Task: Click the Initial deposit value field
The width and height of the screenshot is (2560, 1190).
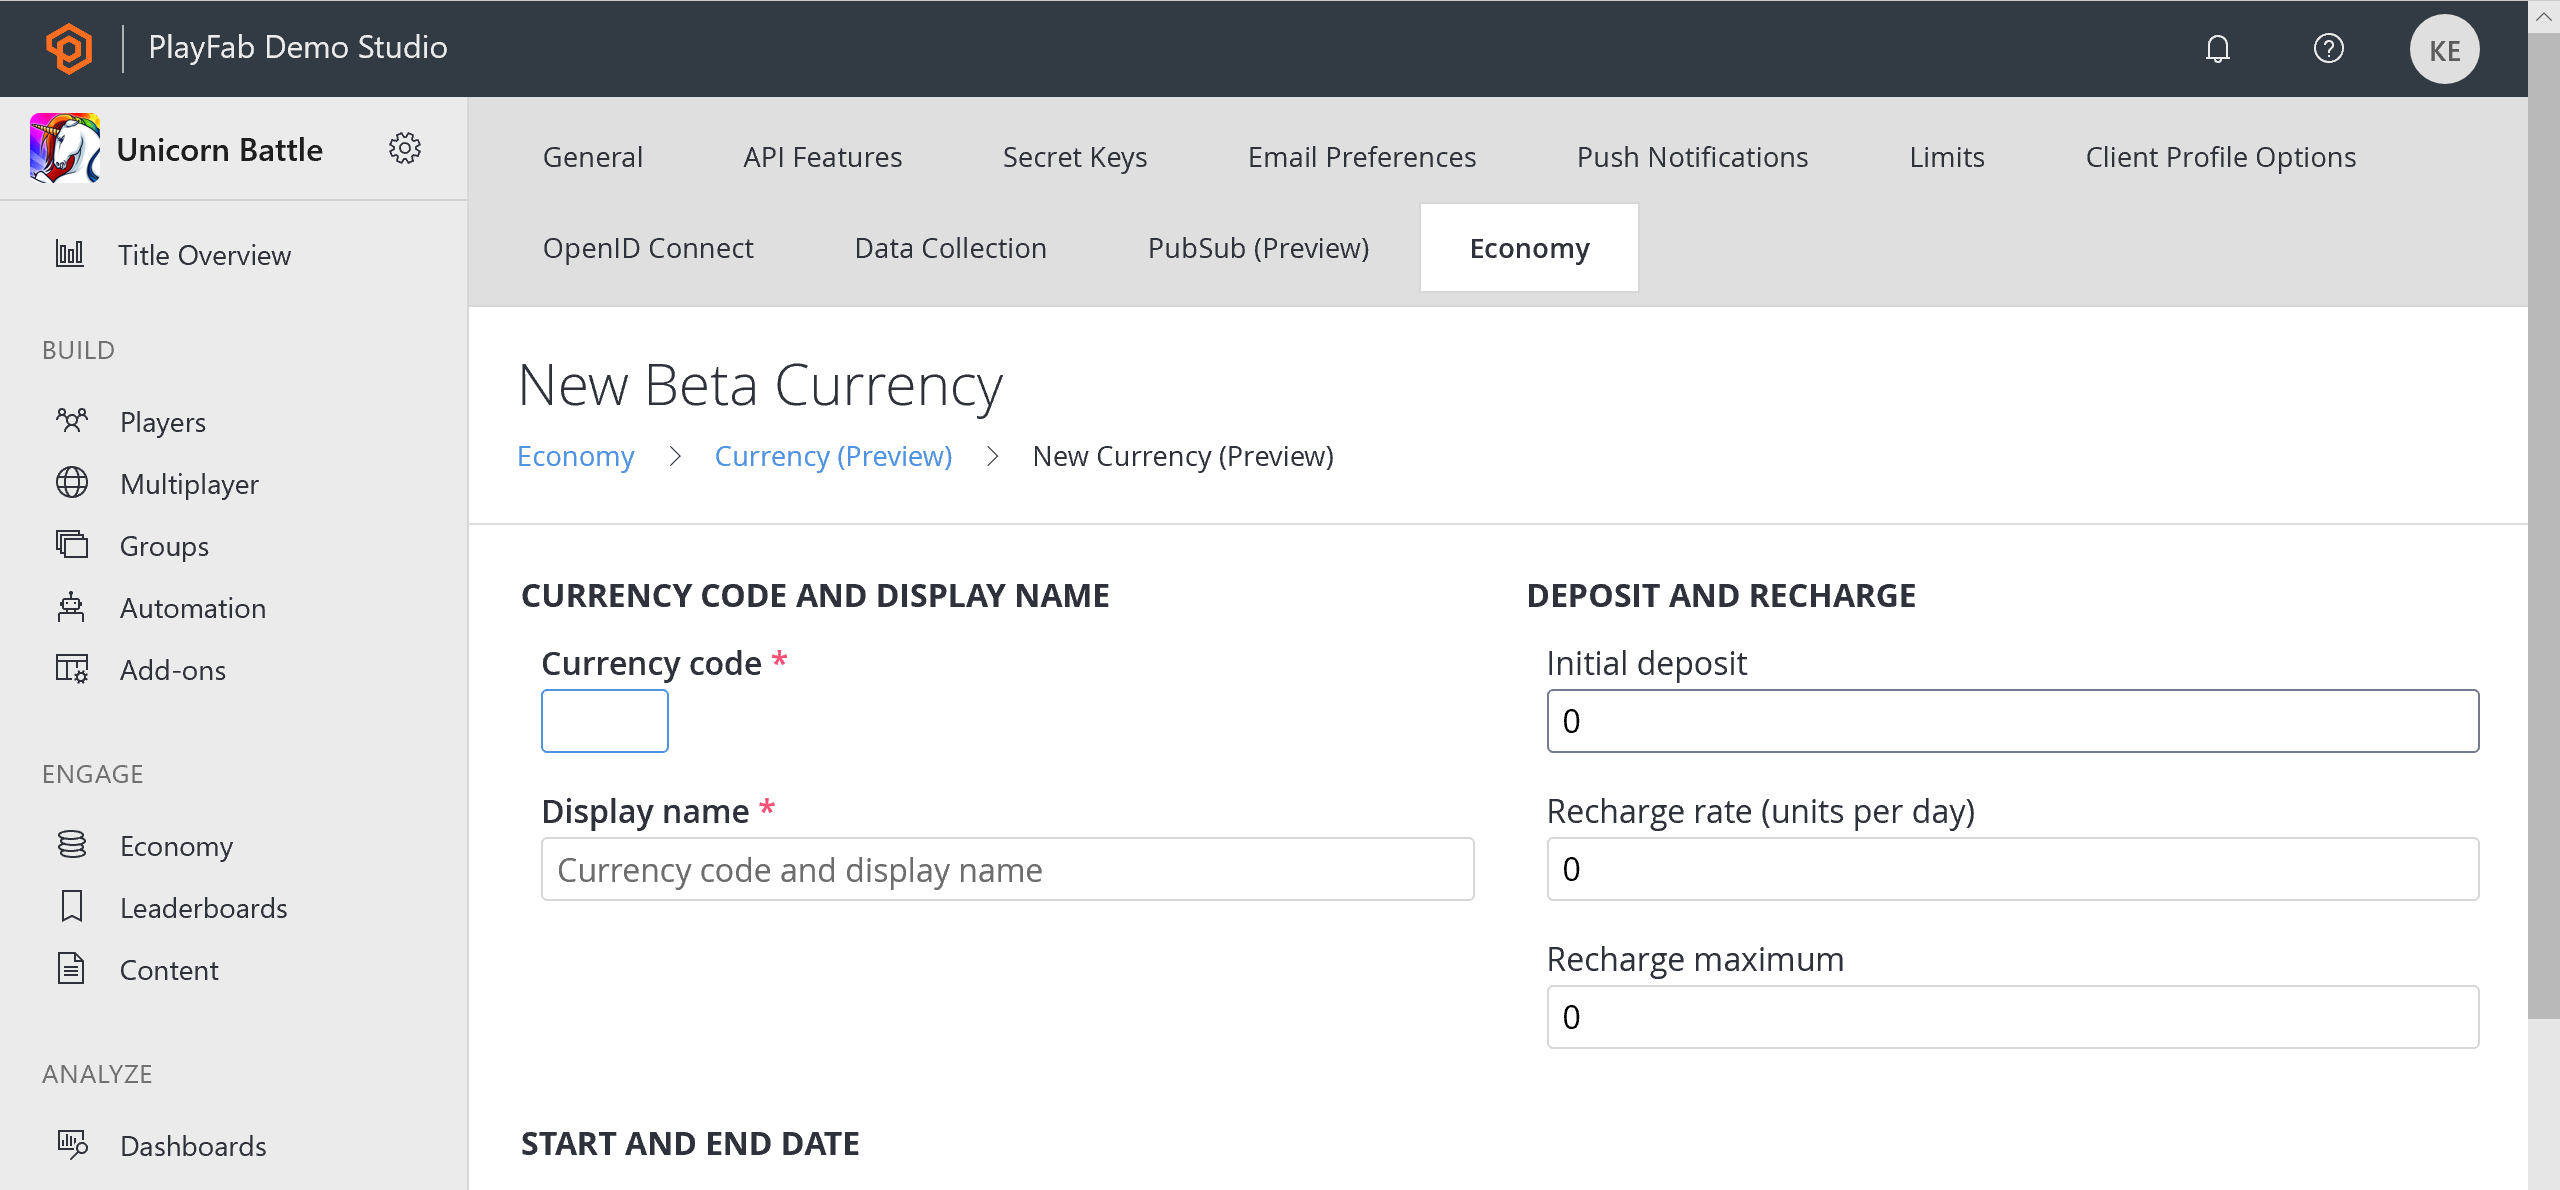Action: (x=2013, y=722)
